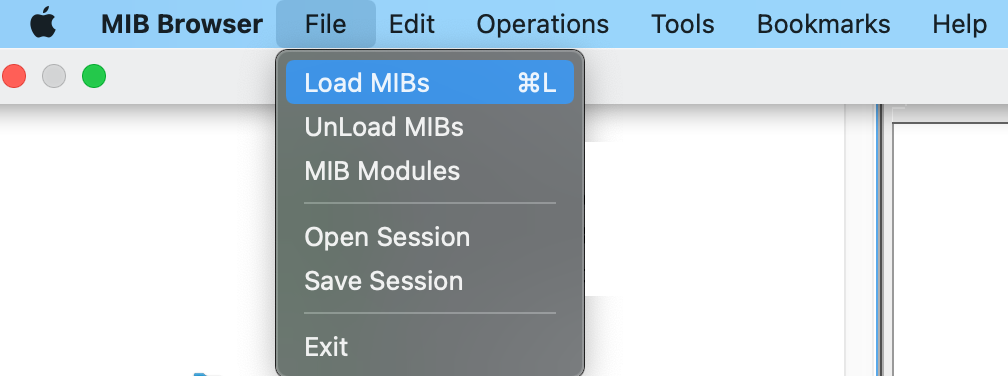Open the MIB Browser application menu
The height and width of the screenshot is (376, 1008).
pos(182,24)
